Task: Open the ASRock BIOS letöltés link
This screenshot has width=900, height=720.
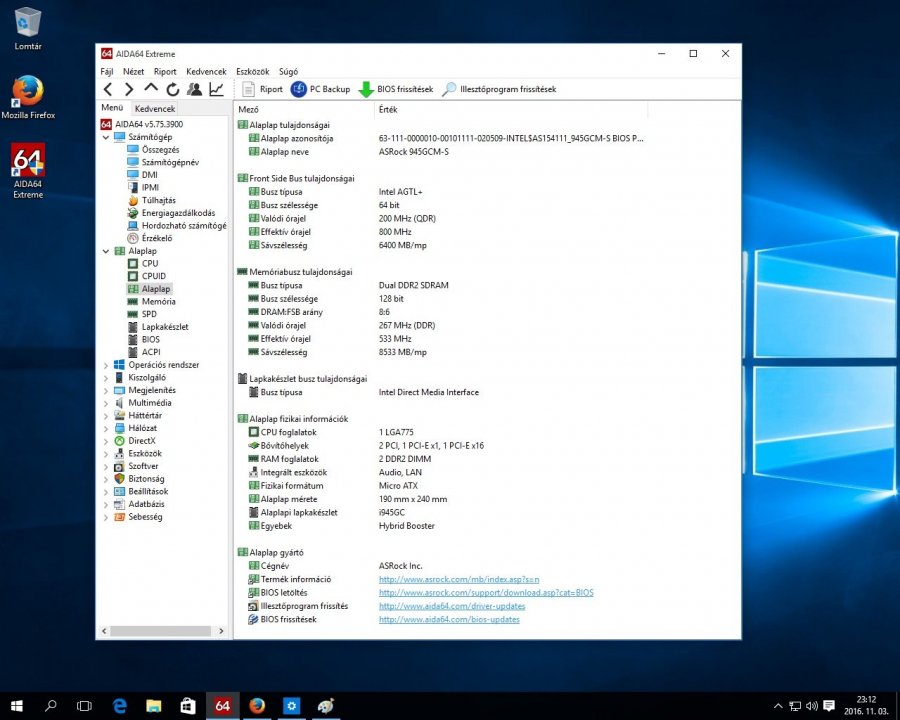Action: point(485,592)
